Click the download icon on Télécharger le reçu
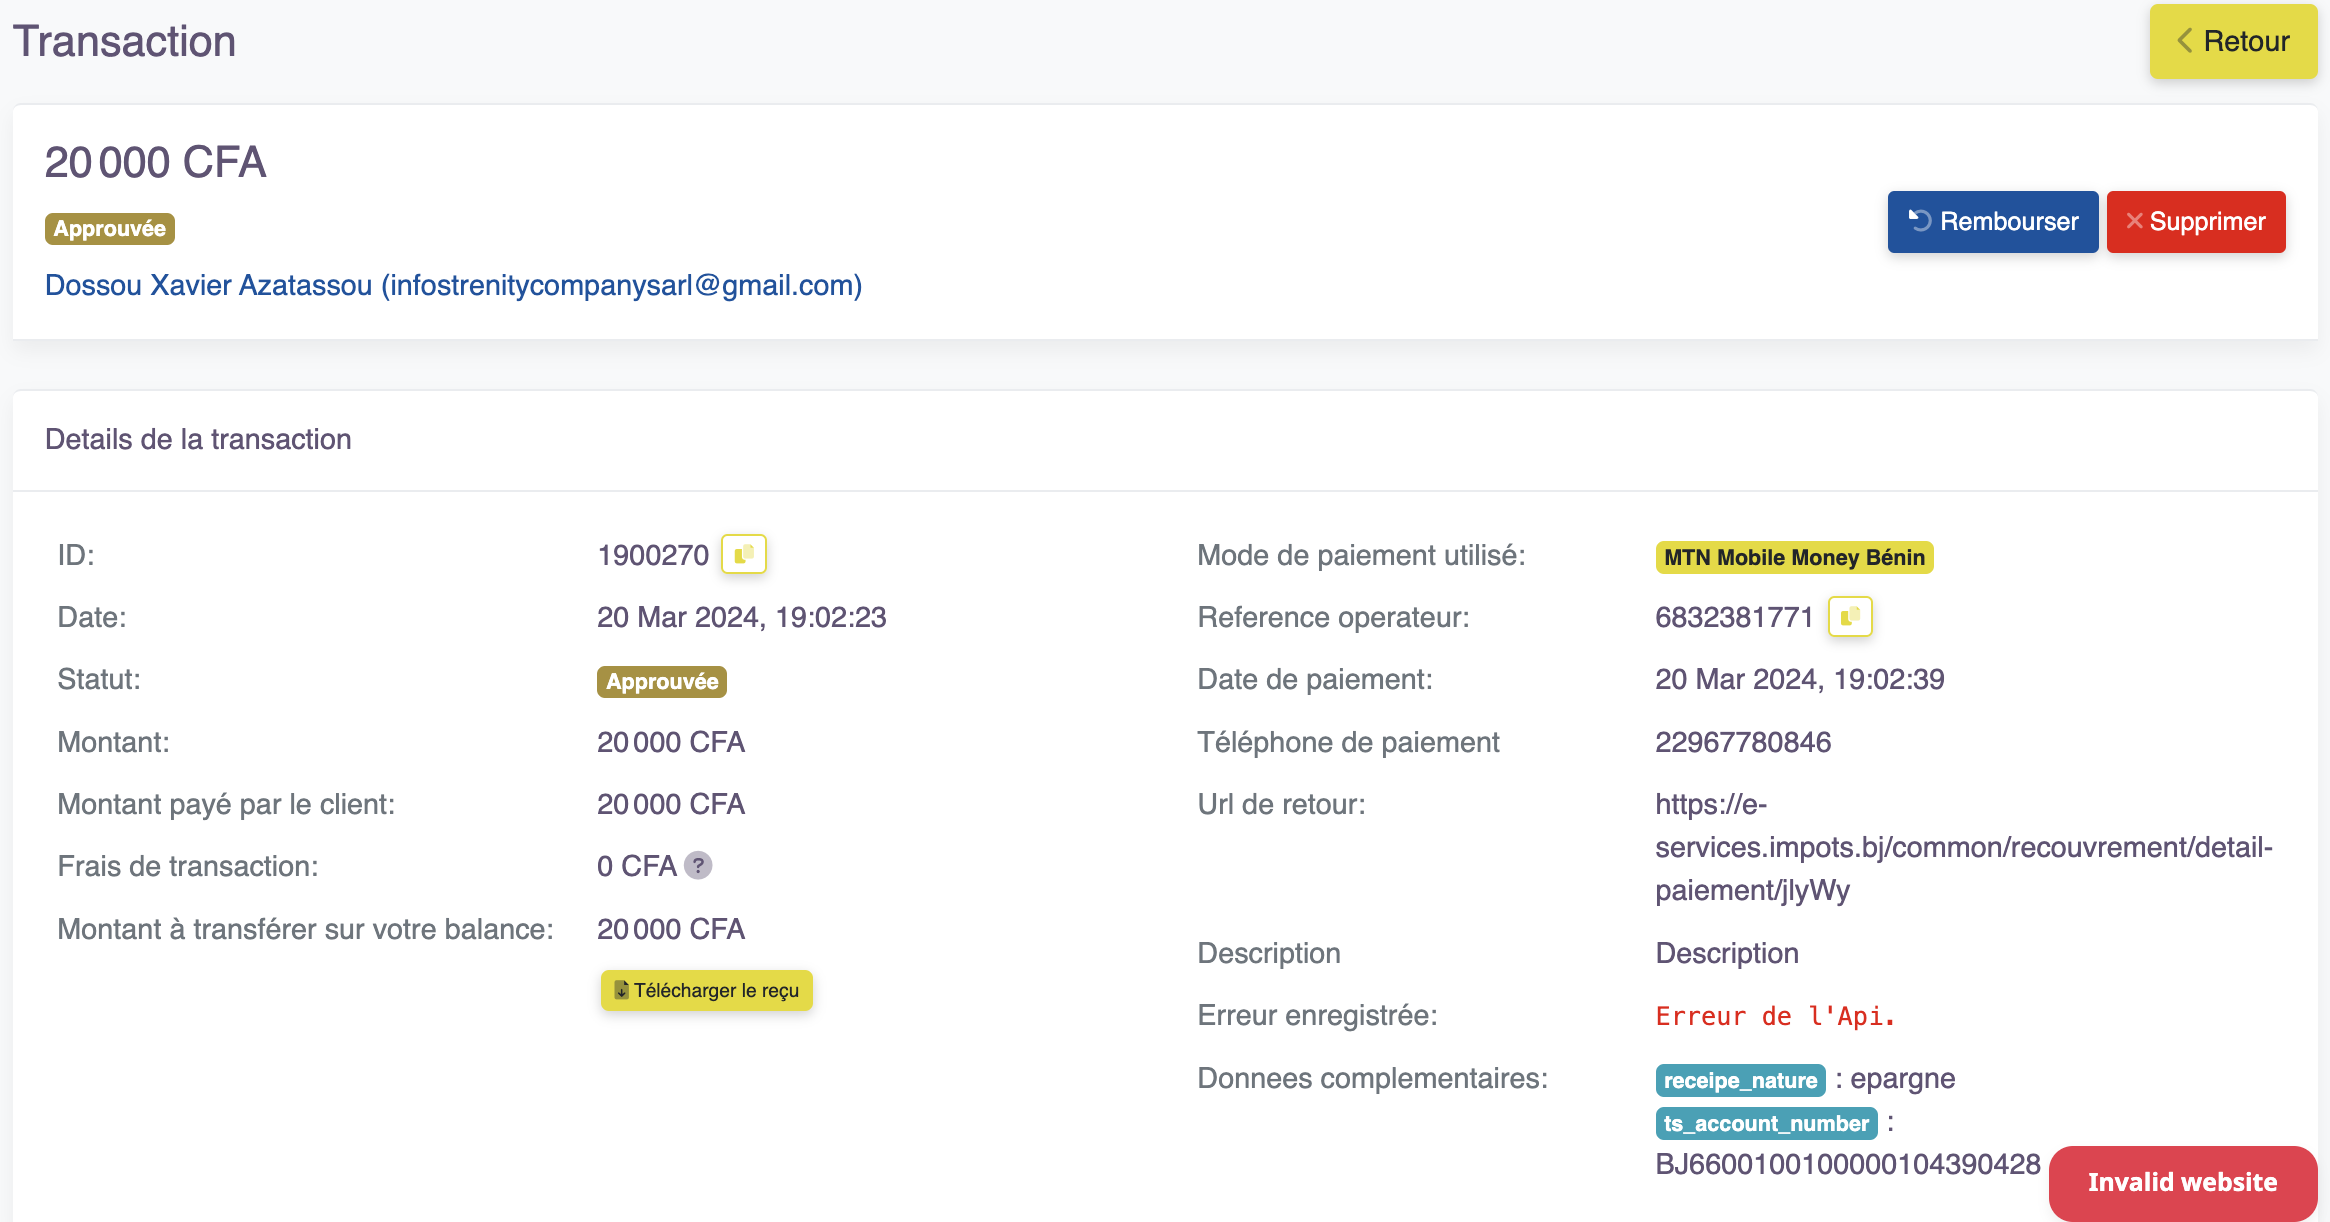The height and width of the screenshot is (1222, 2330). [621, 990]
